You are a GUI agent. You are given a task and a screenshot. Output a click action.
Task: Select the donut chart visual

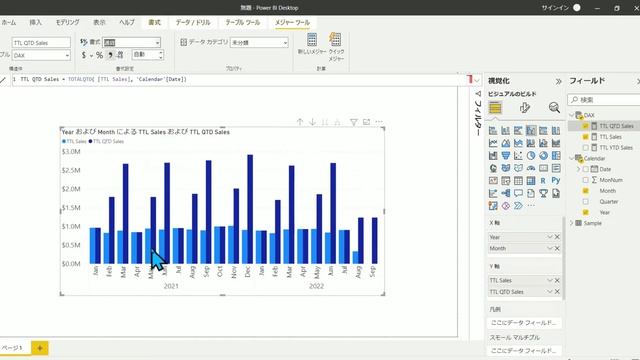[543, 156]
